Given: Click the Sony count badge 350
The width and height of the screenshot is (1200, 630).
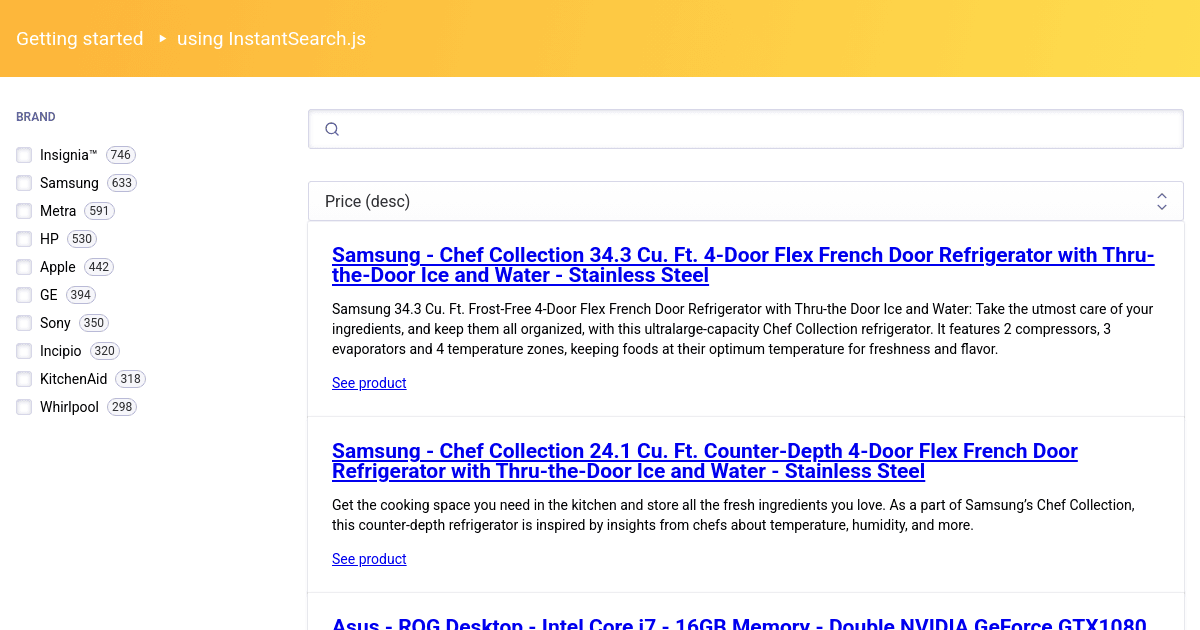Looking at the screenshot, I should point(94,323).
